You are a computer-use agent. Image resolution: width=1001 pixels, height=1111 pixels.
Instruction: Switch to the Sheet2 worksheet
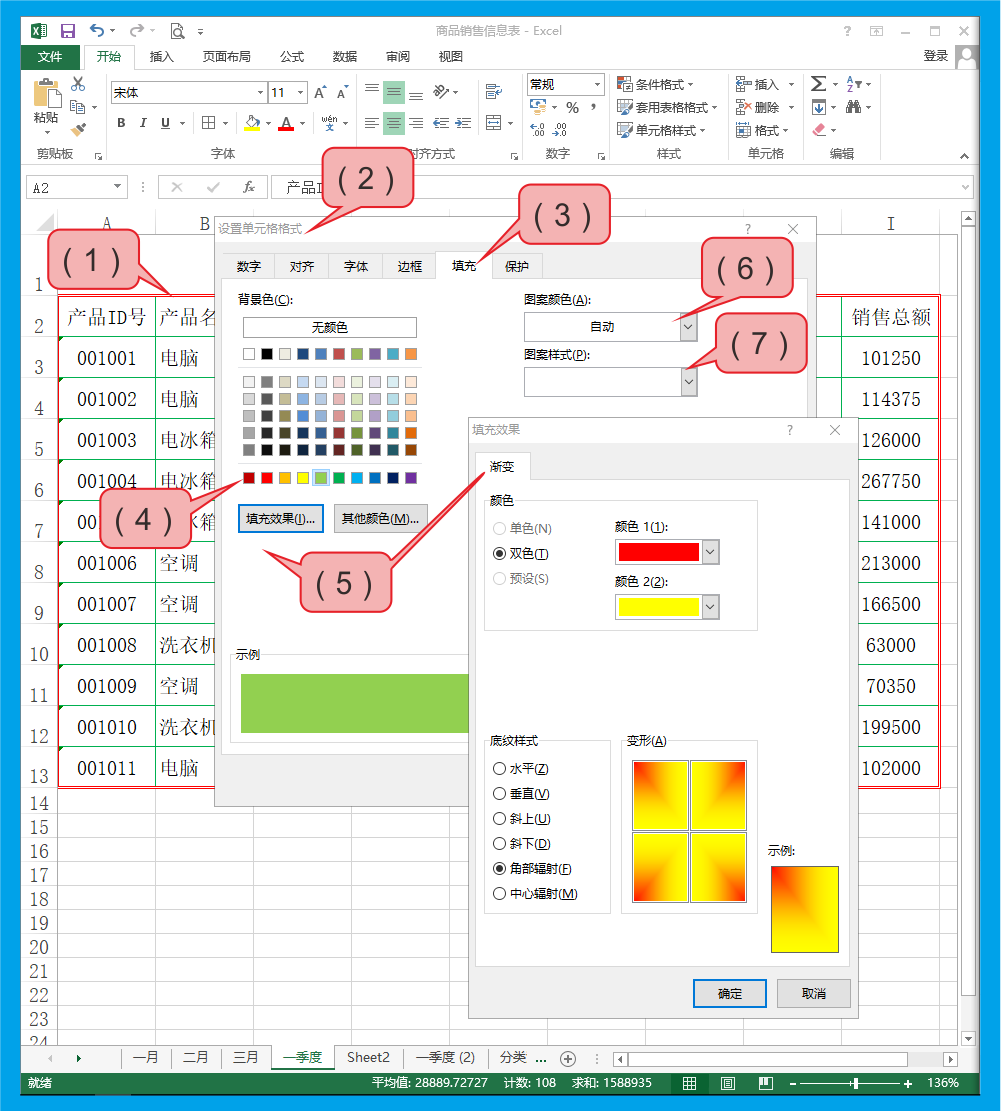(x=368, y=1057)
